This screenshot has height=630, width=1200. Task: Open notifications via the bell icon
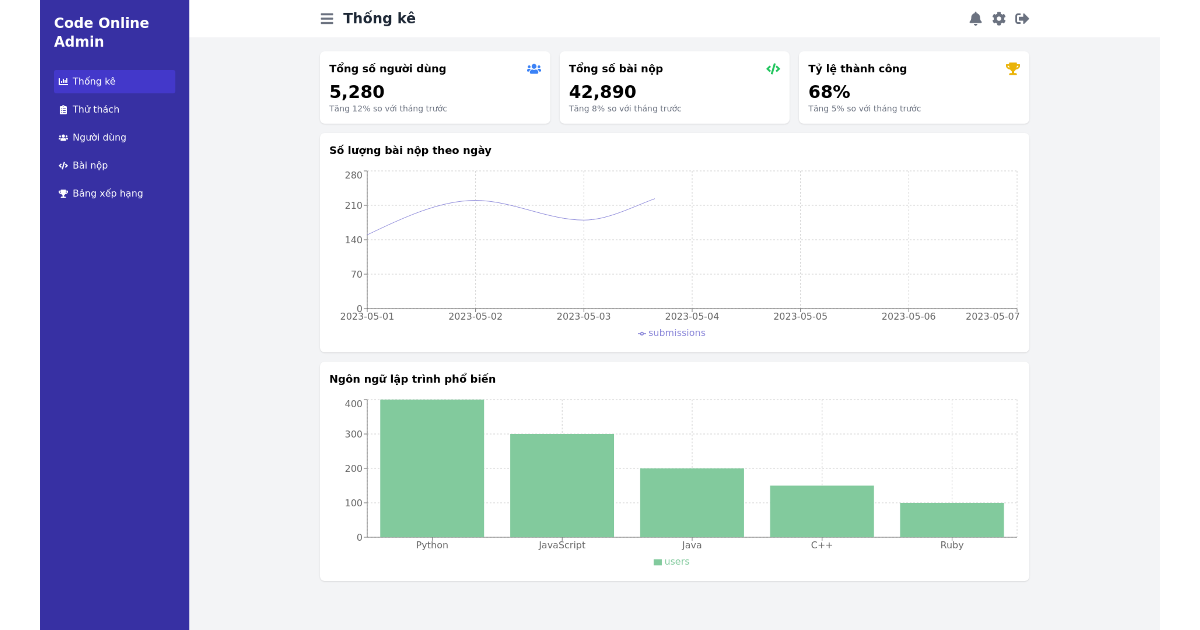coord(976,17)
